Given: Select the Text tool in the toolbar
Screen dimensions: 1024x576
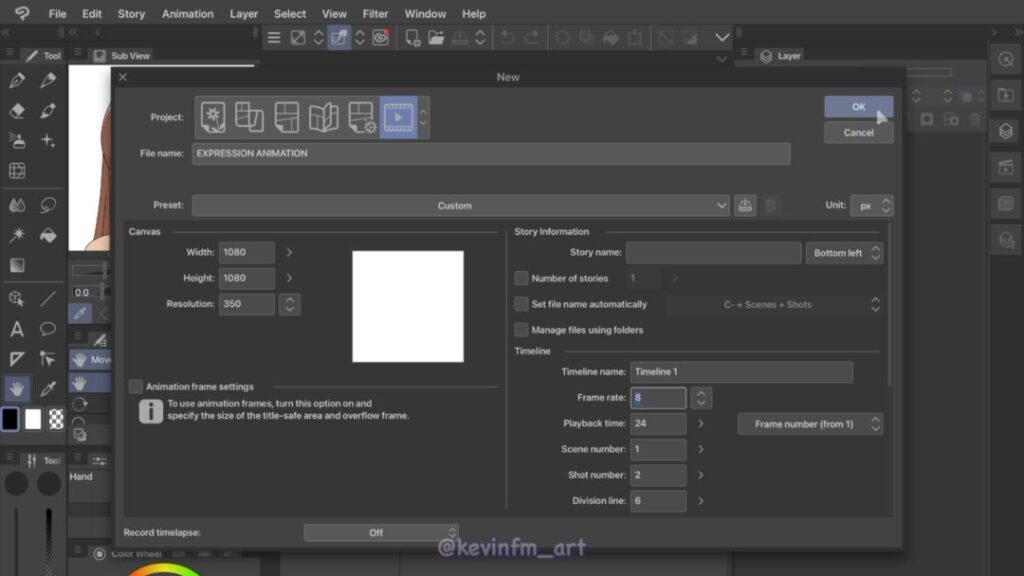Looking at the screenshot, I should (x=17, y=329).
